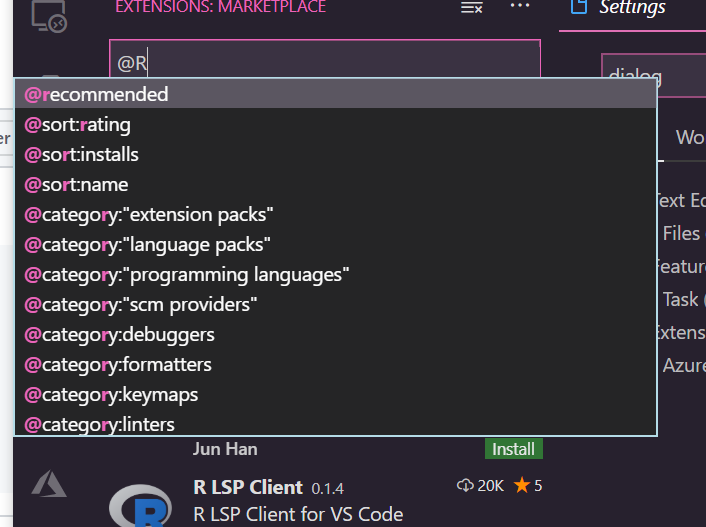Open the Azure settings category

click(x=684, y=365)
